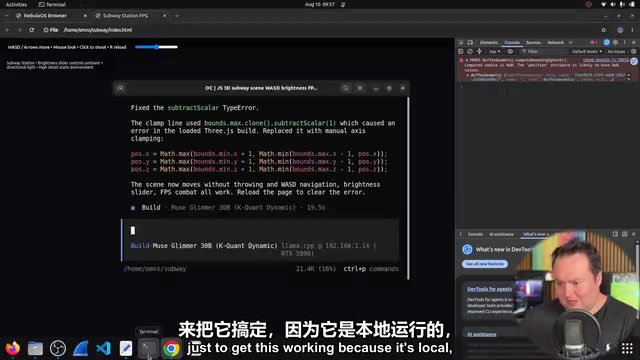Toggle live expression eye icon in console
This screenshot has height=360, width=640.
click(x=510, y=51)
